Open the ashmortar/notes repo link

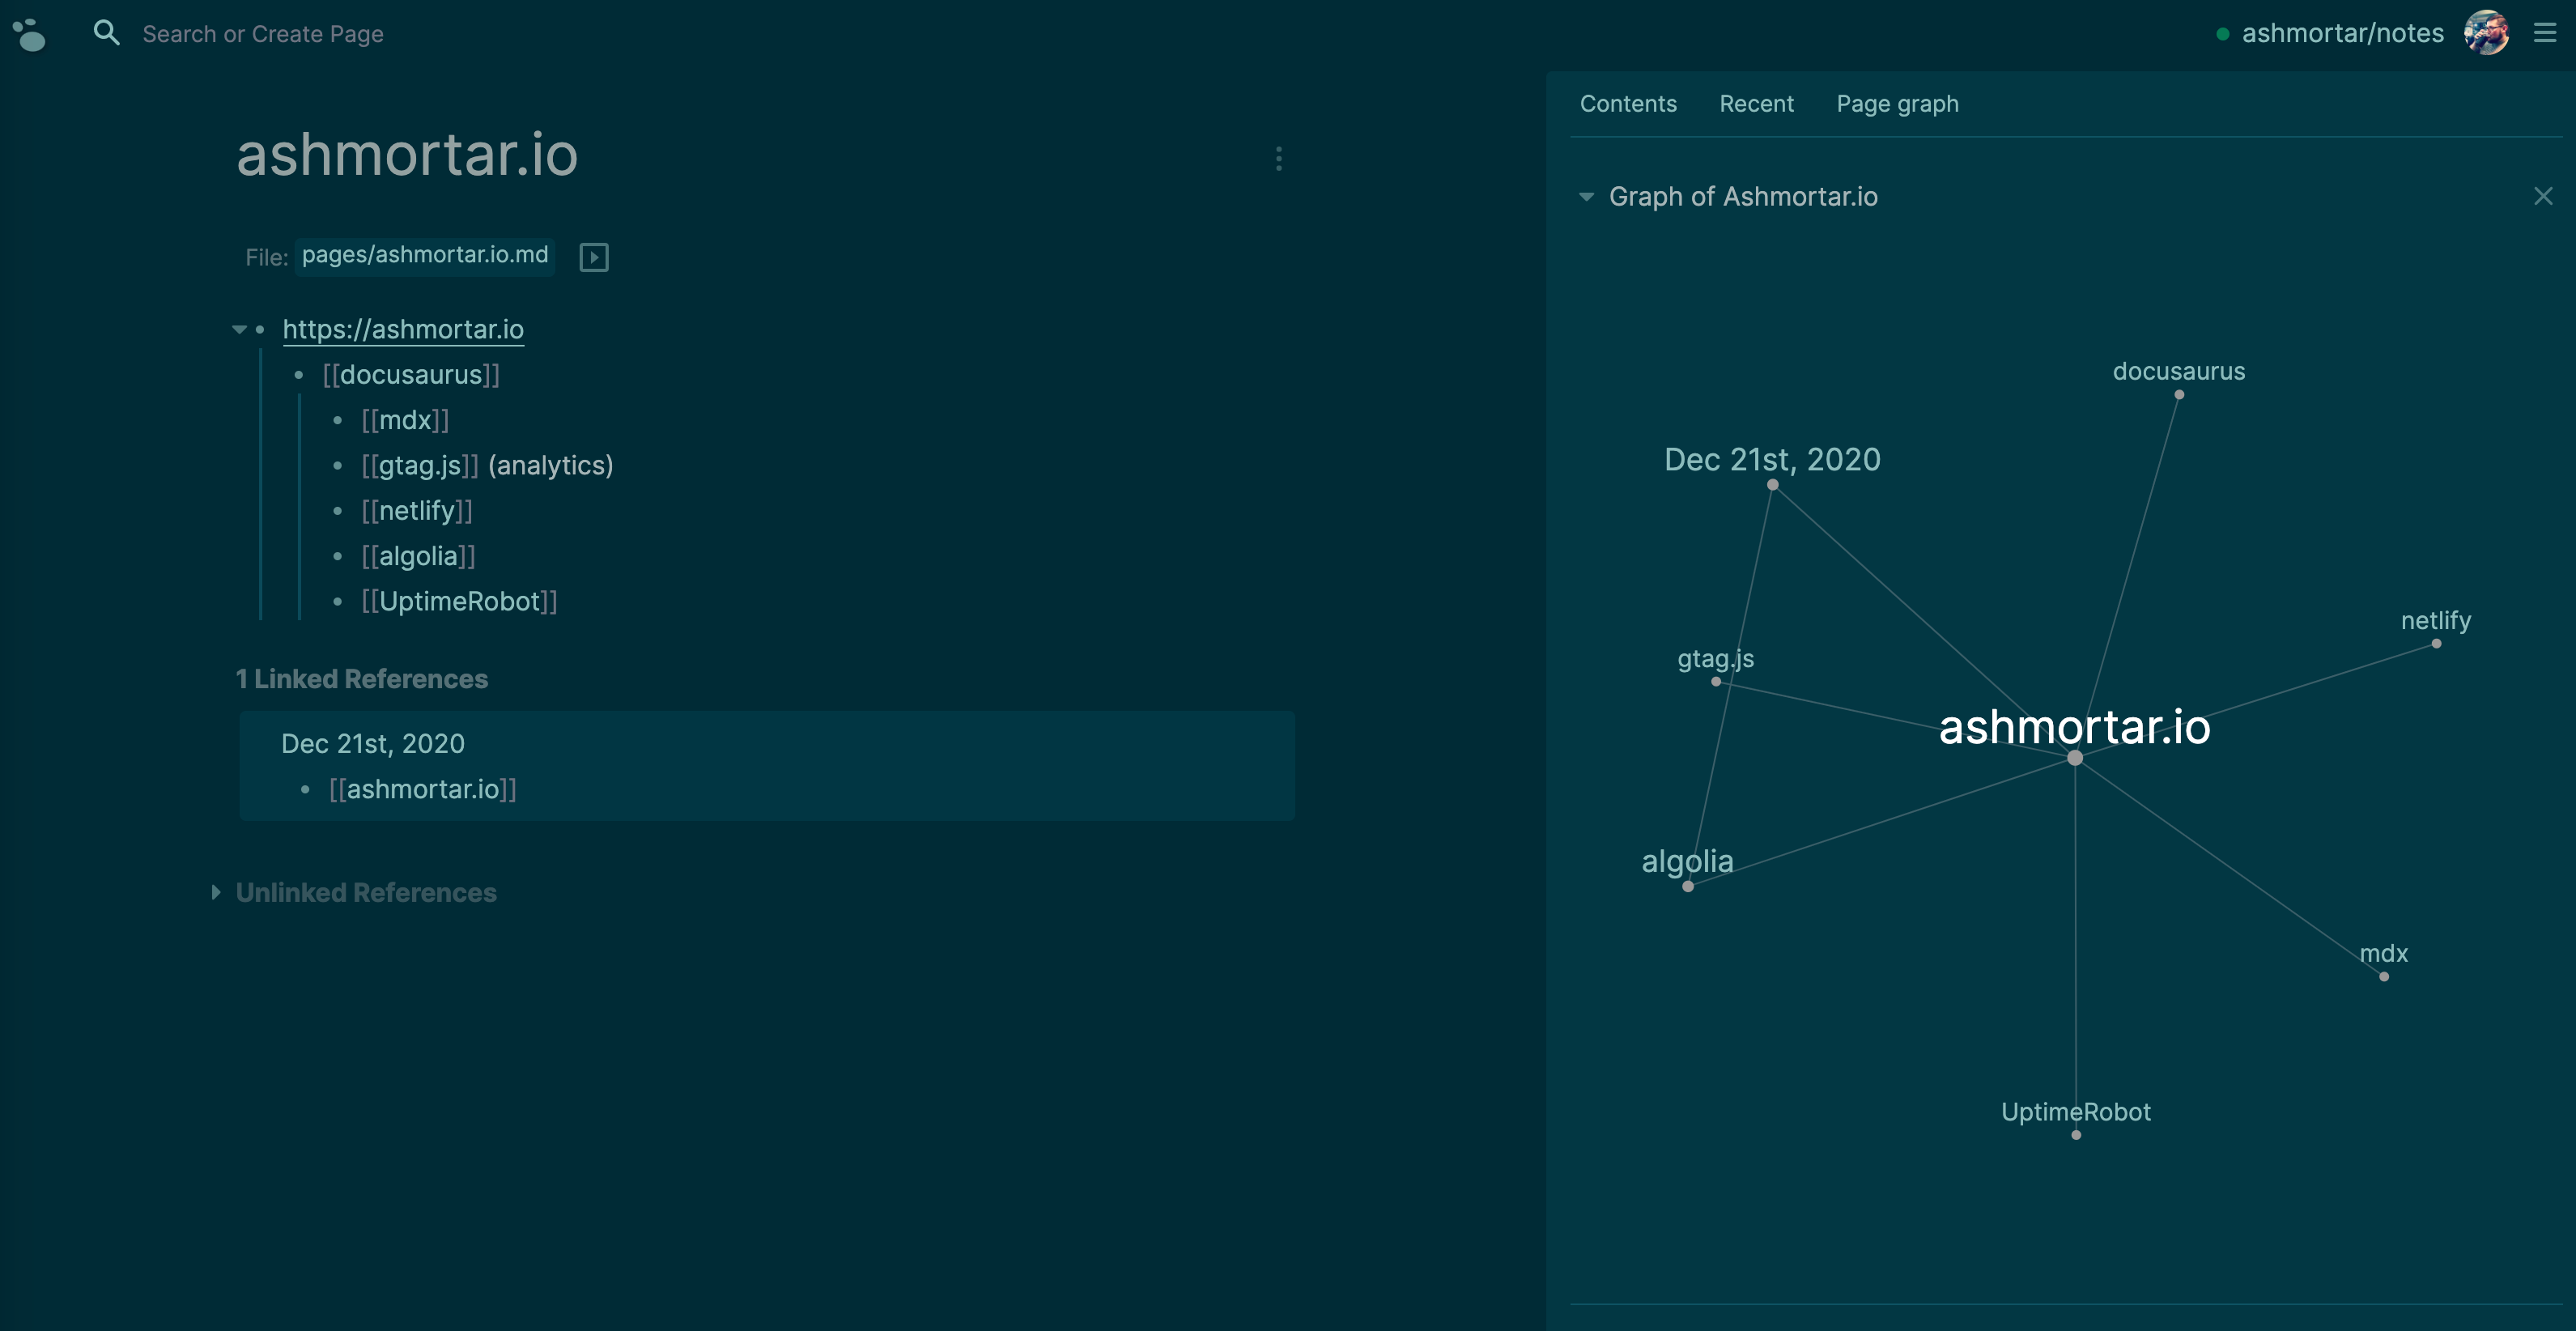point(2342,33)
